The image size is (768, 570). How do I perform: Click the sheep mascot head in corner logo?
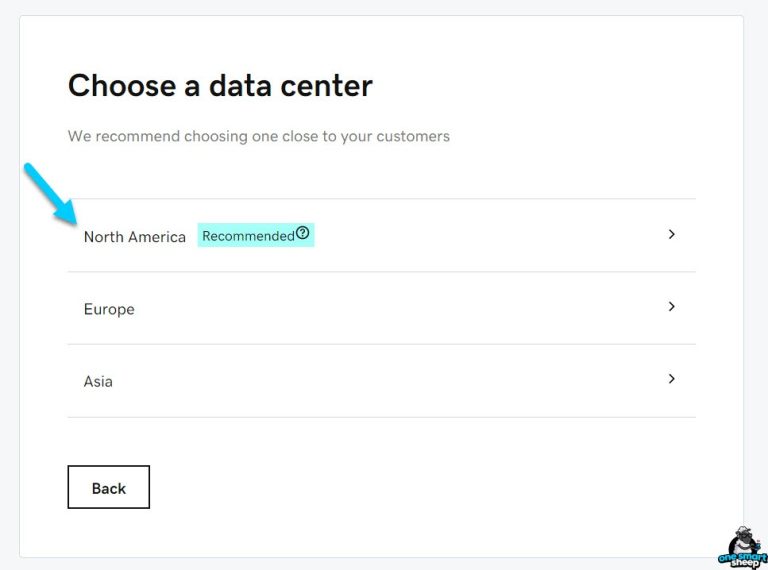tap(742, 536)
